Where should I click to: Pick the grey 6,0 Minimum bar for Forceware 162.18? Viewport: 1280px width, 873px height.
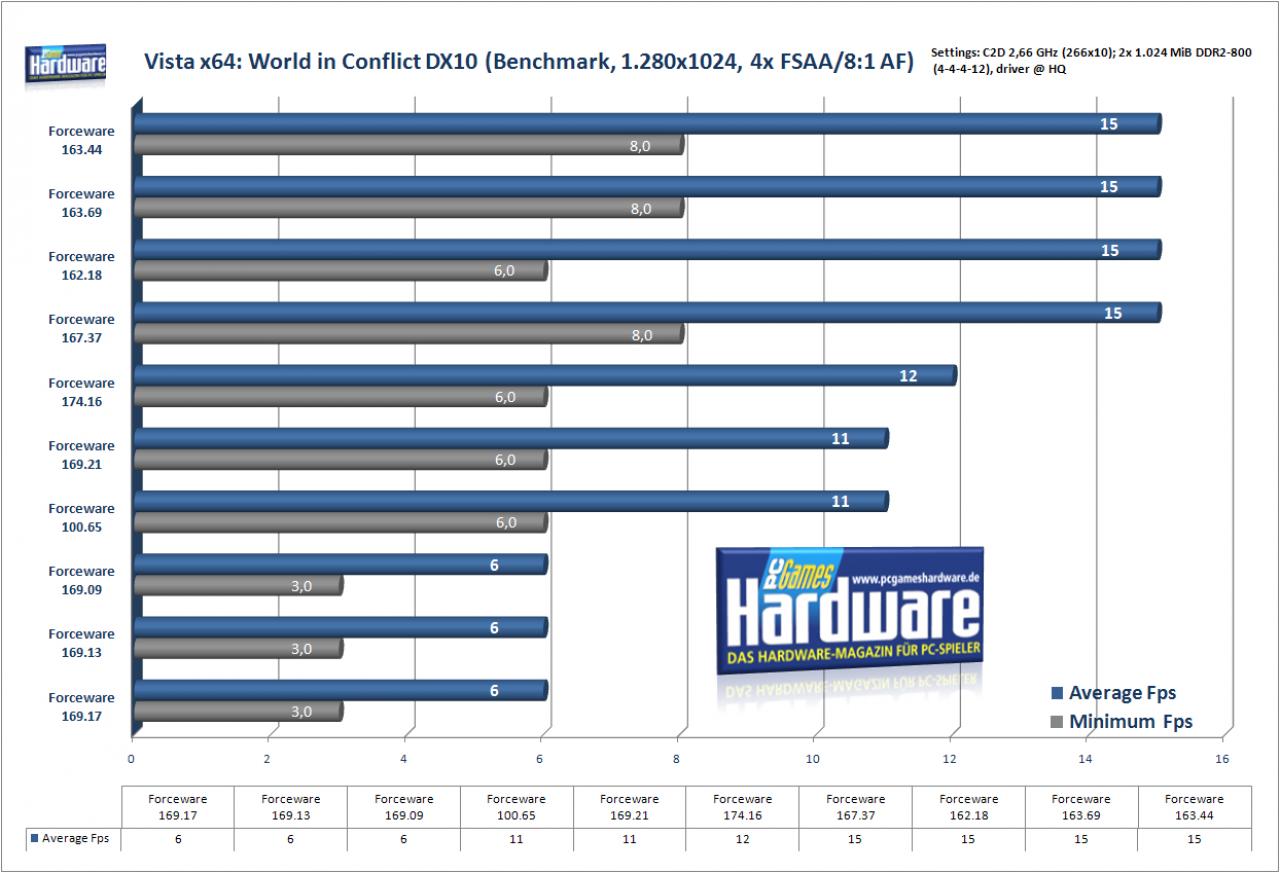pyautogui.click(x=340, y=271)
